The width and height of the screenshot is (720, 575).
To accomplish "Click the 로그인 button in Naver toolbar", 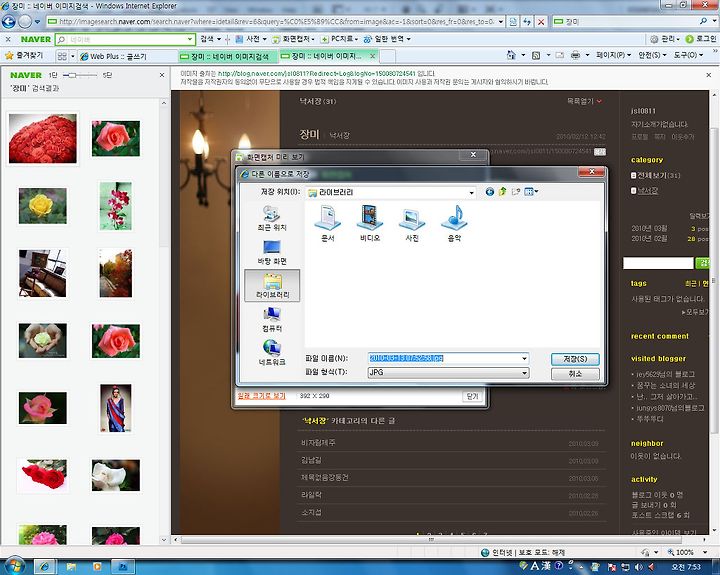I will click(701, 39).
